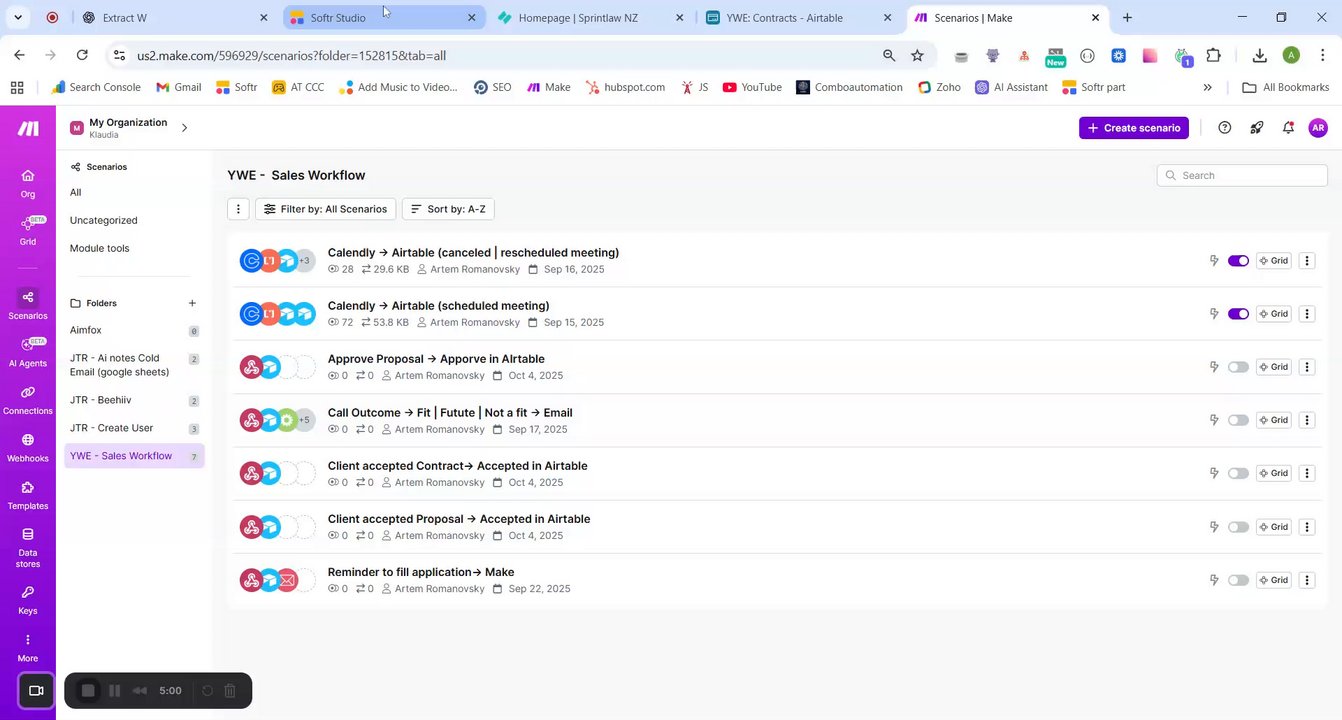The height and width of the screenshot is (720, 1342).
Task: Click the browser address bar URL
Action: coord(291,56)
